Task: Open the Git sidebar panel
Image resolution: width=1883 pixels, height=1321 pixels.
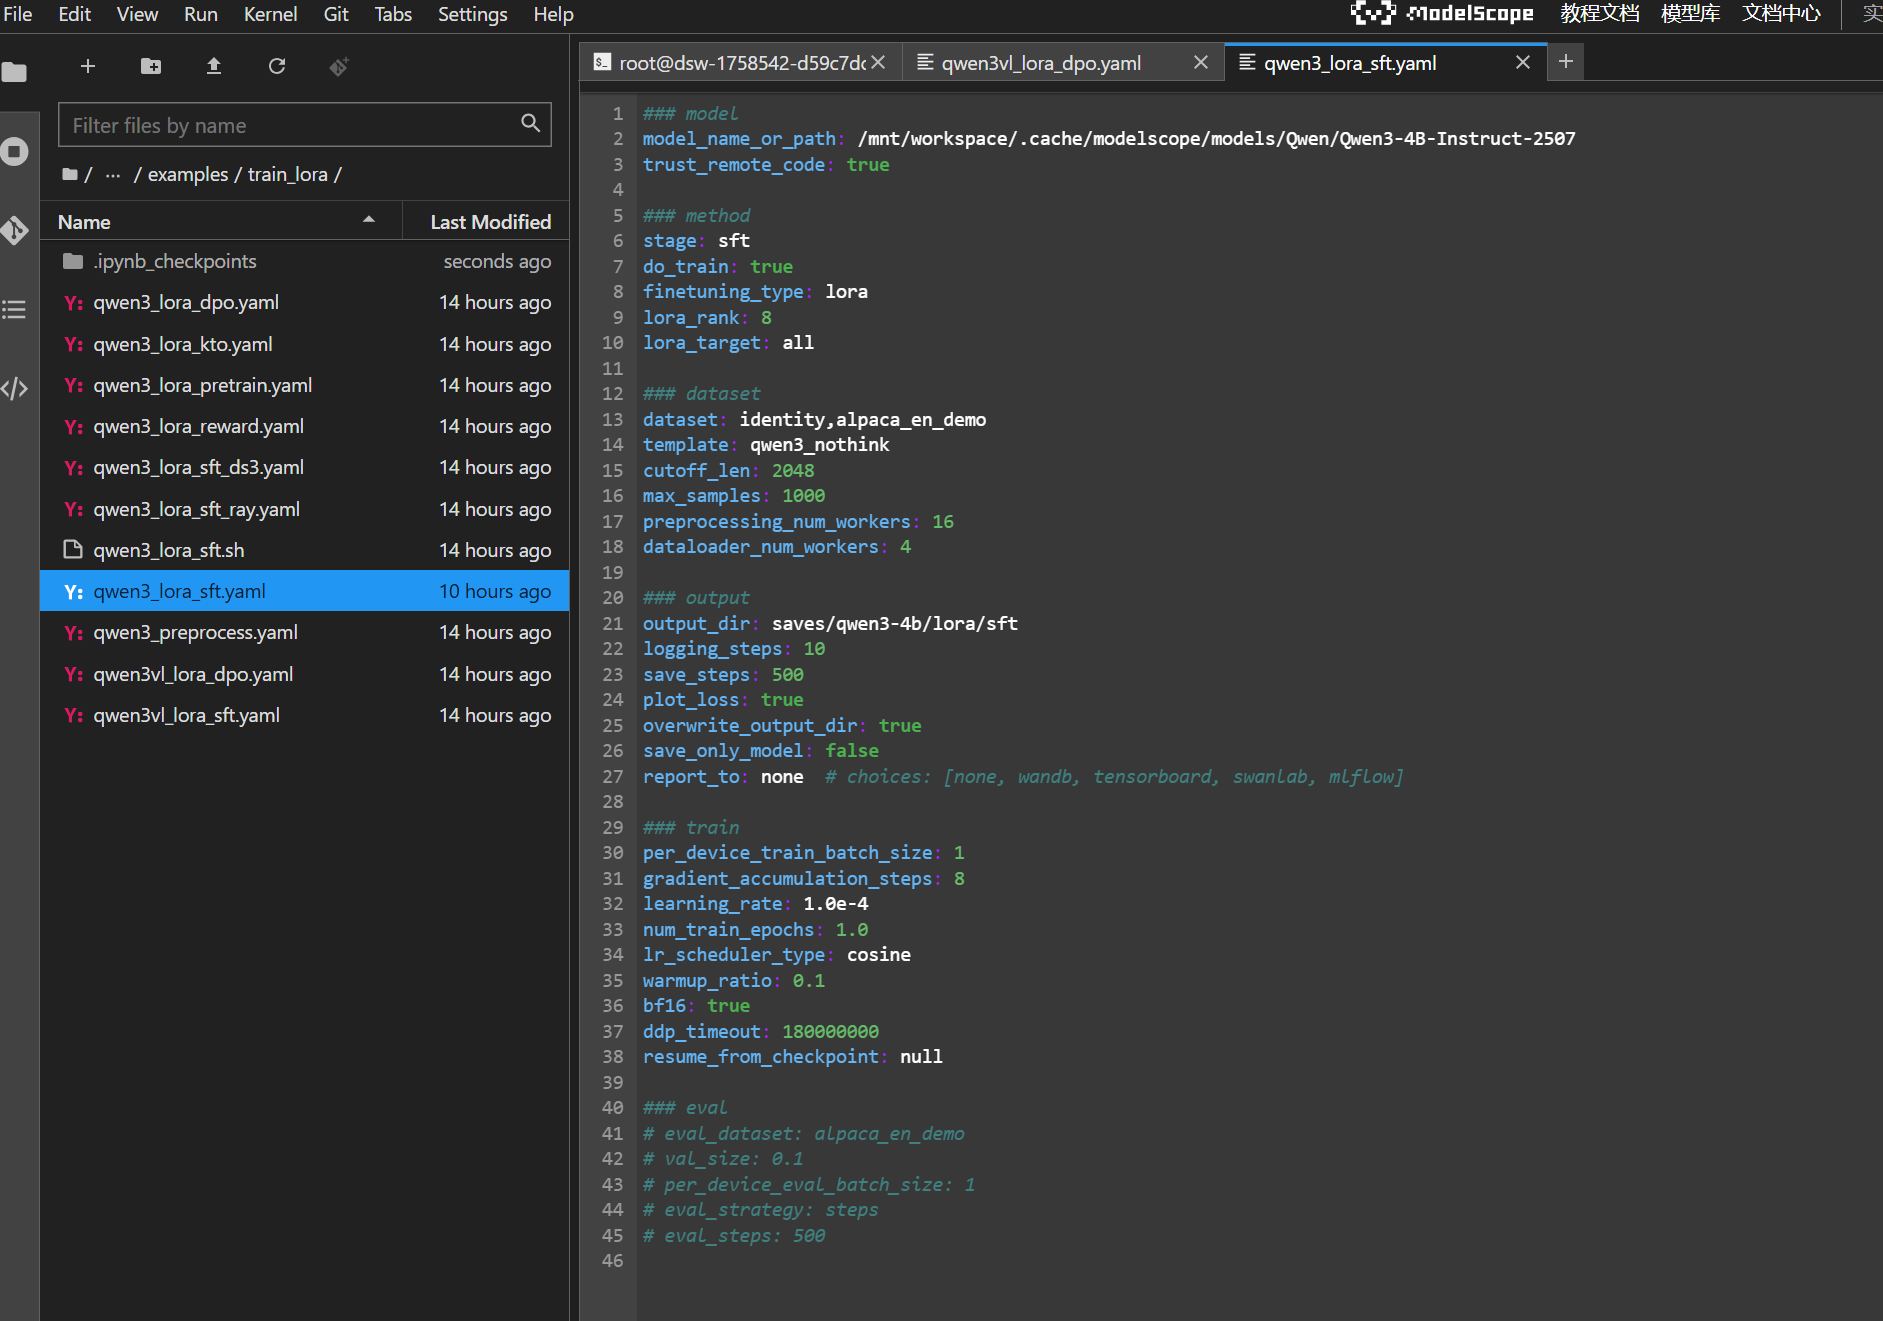Action: (15, 230)
